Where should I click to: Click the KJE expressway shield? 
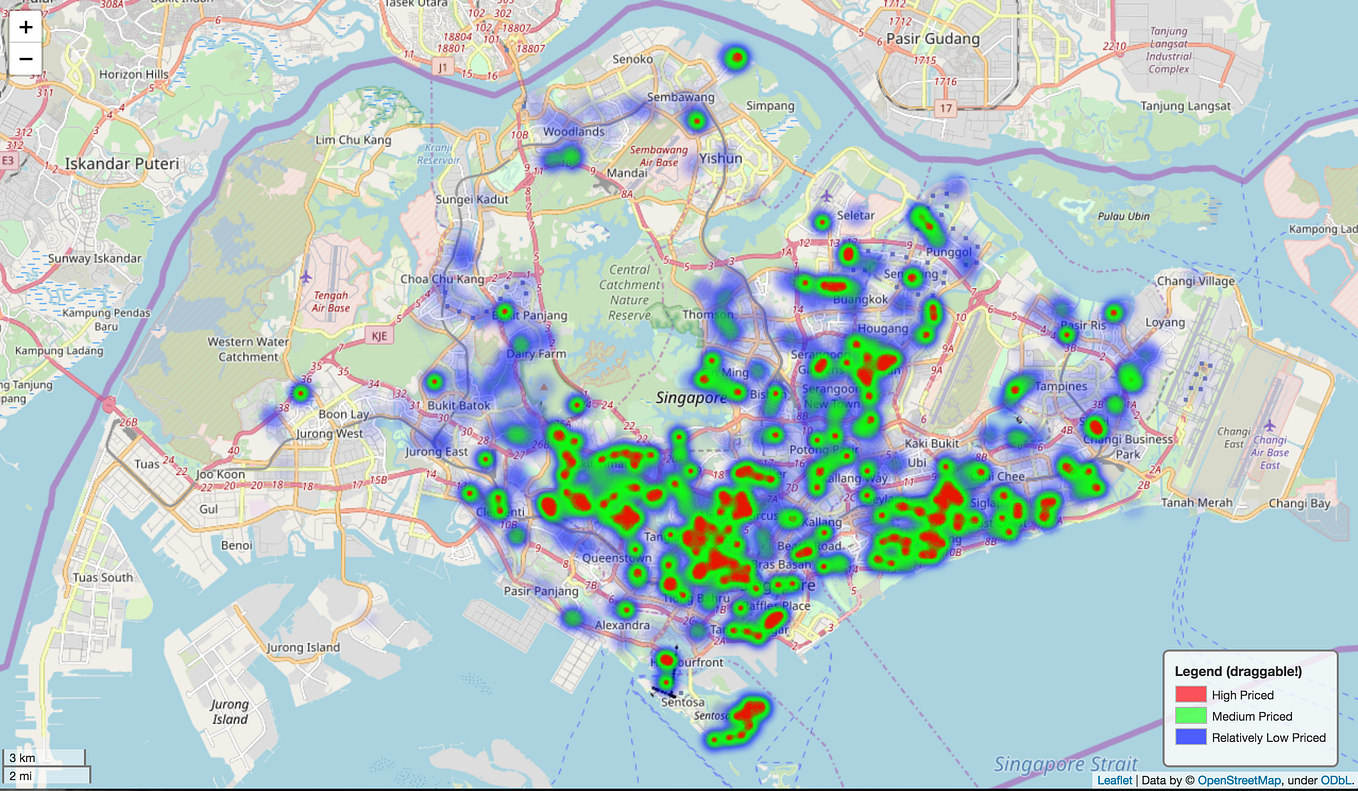379,335
